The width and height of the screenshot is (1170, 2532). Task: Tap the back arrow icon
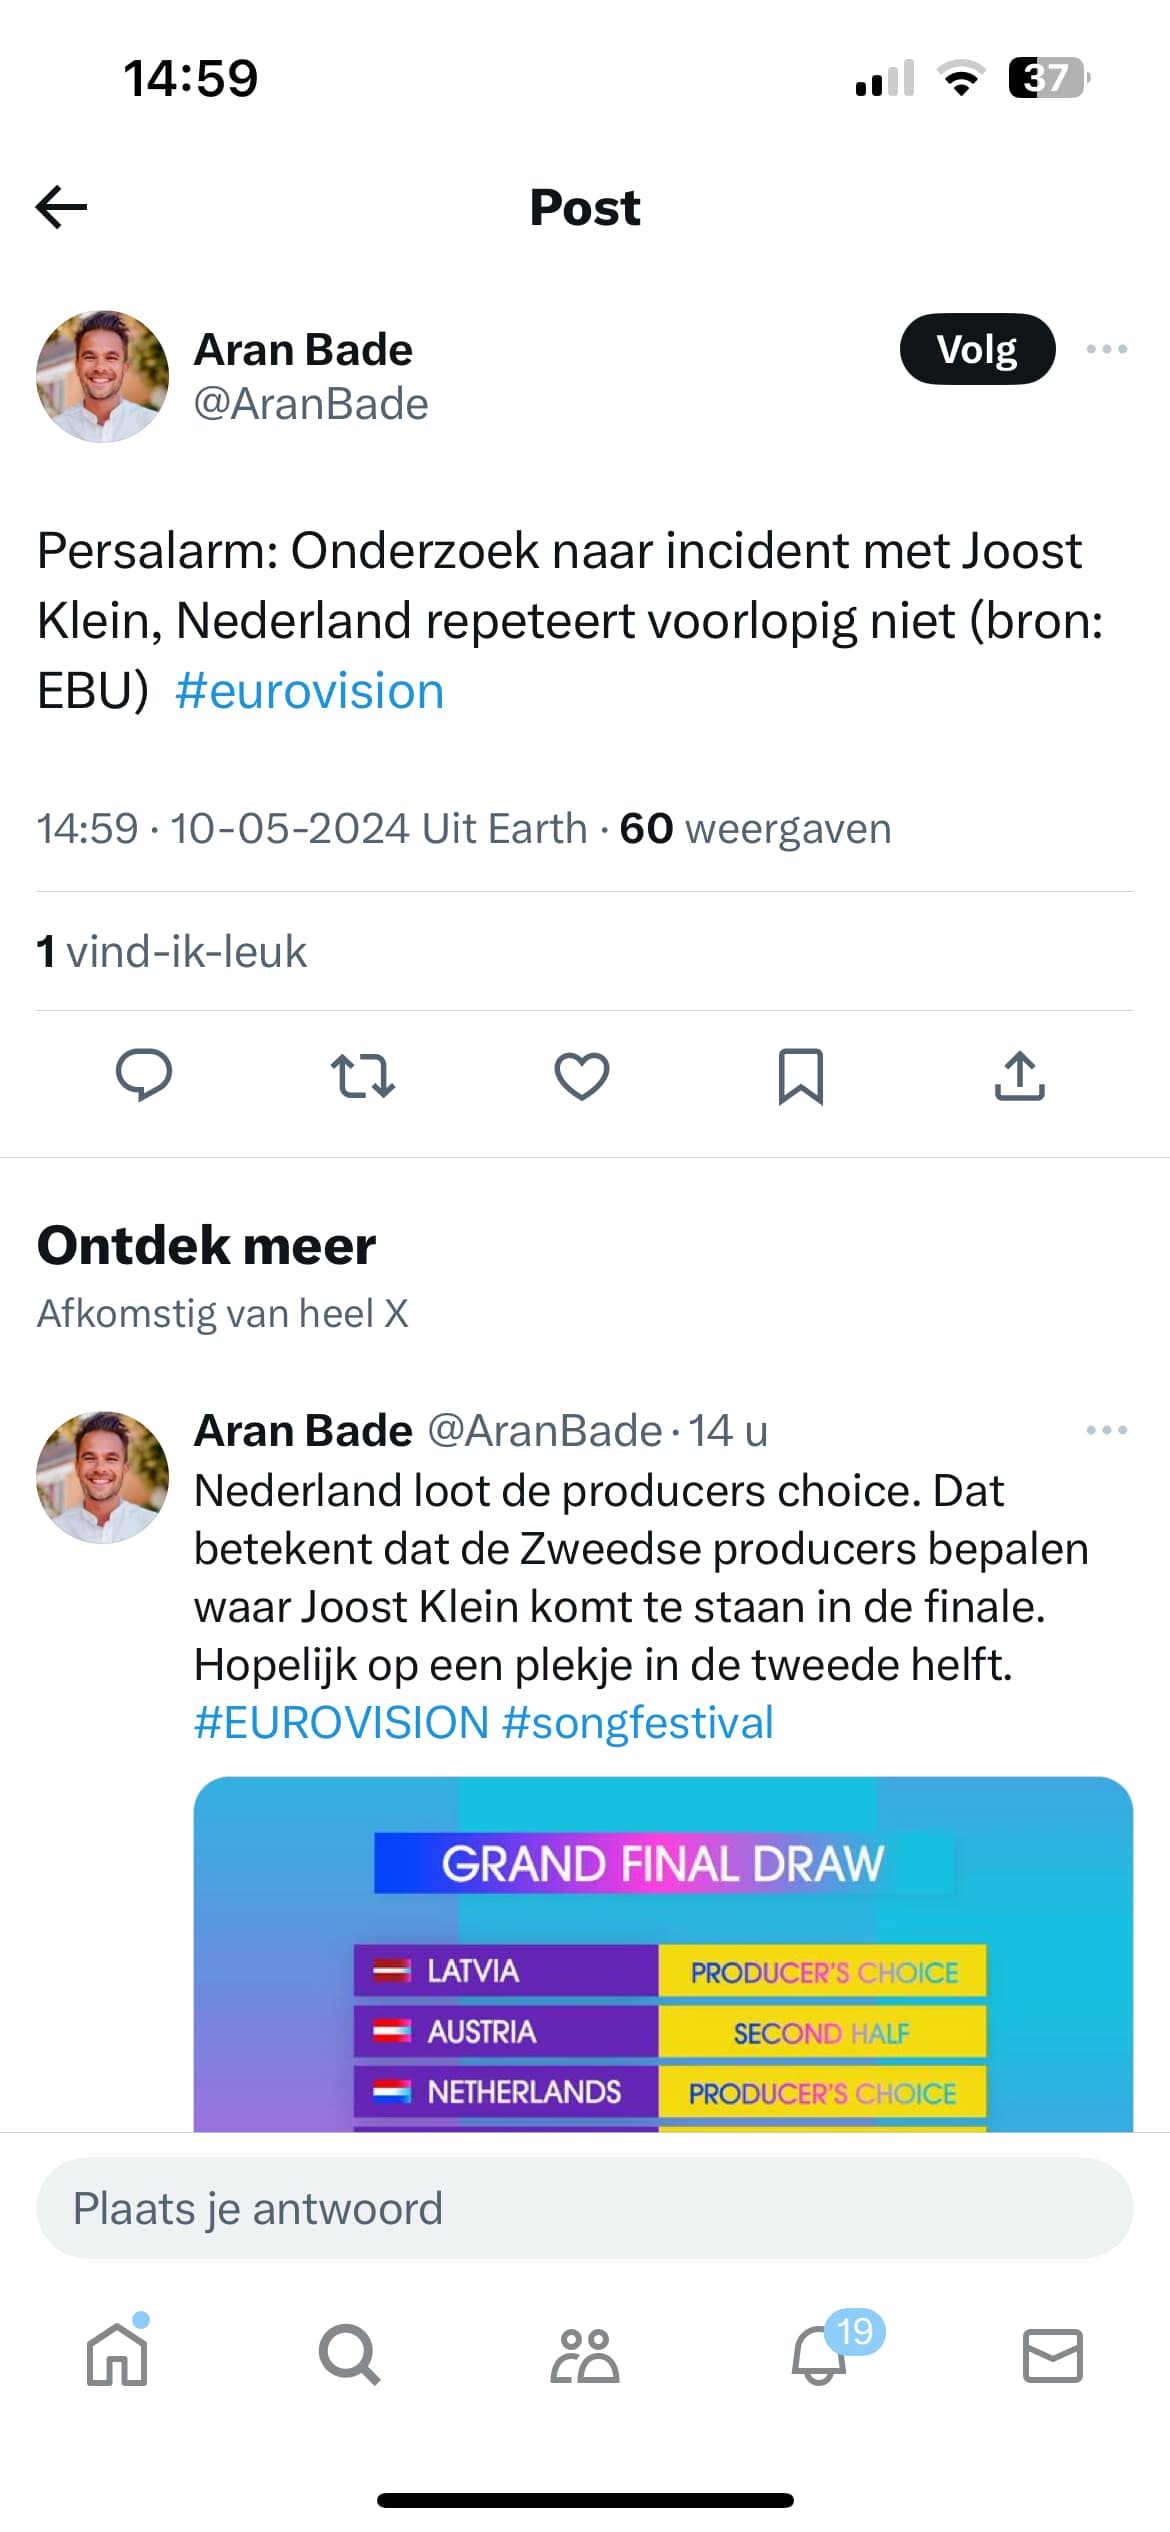[x=62, y=207]
